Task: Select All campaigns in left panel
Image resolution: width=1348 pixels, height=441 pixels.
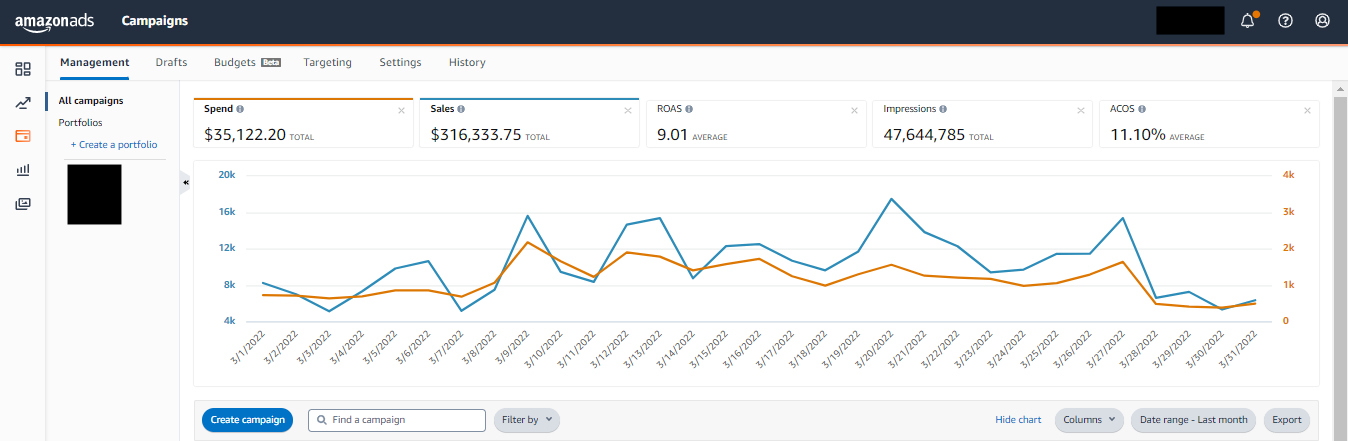Action: [91, 101]
